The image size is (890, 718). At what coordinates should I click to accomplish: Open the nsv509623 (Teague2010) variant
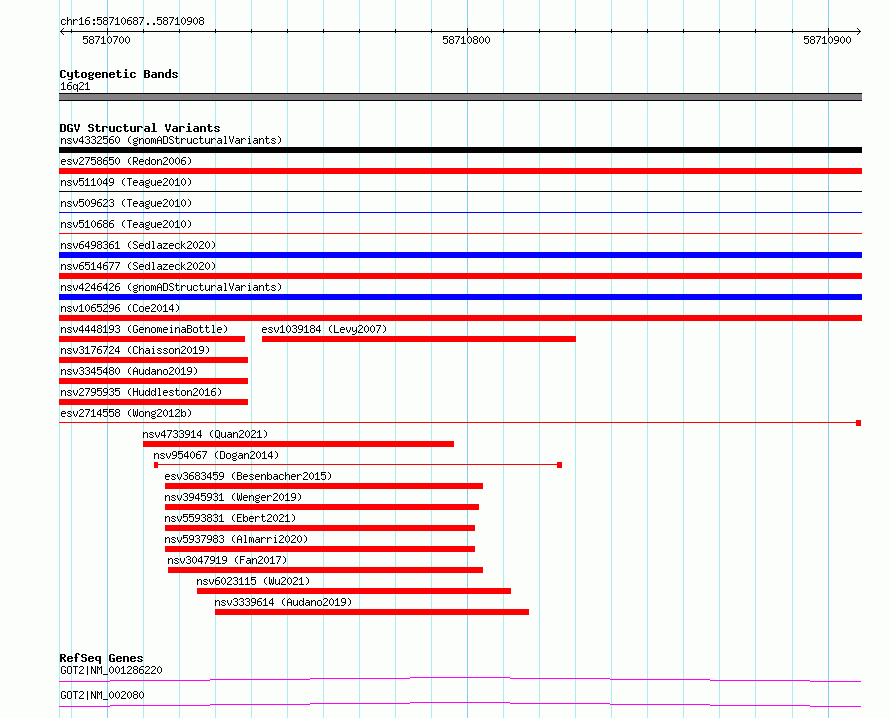(x=126, y=203)
